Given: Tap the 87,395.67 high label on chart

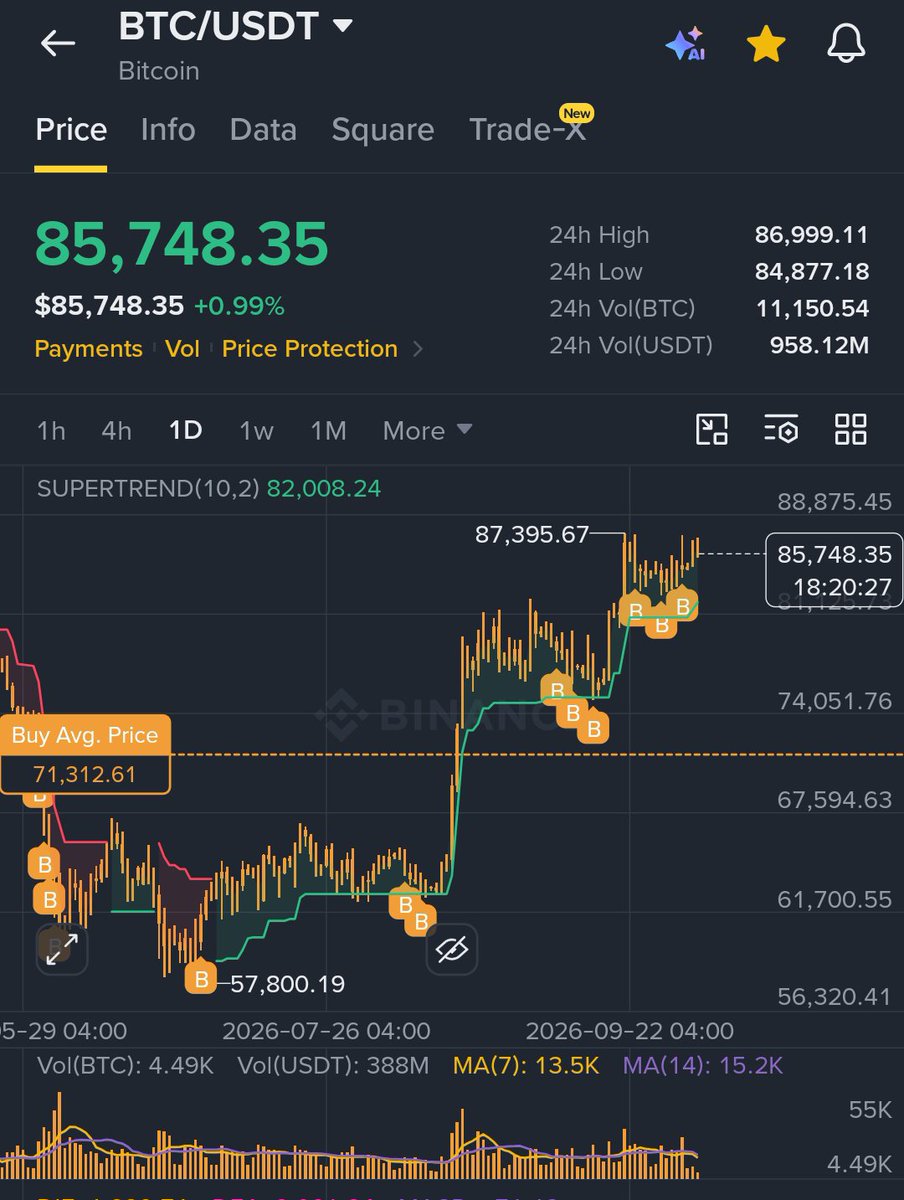Looking at the screenshot, I should pyautogui.click(x=532, y=535).
